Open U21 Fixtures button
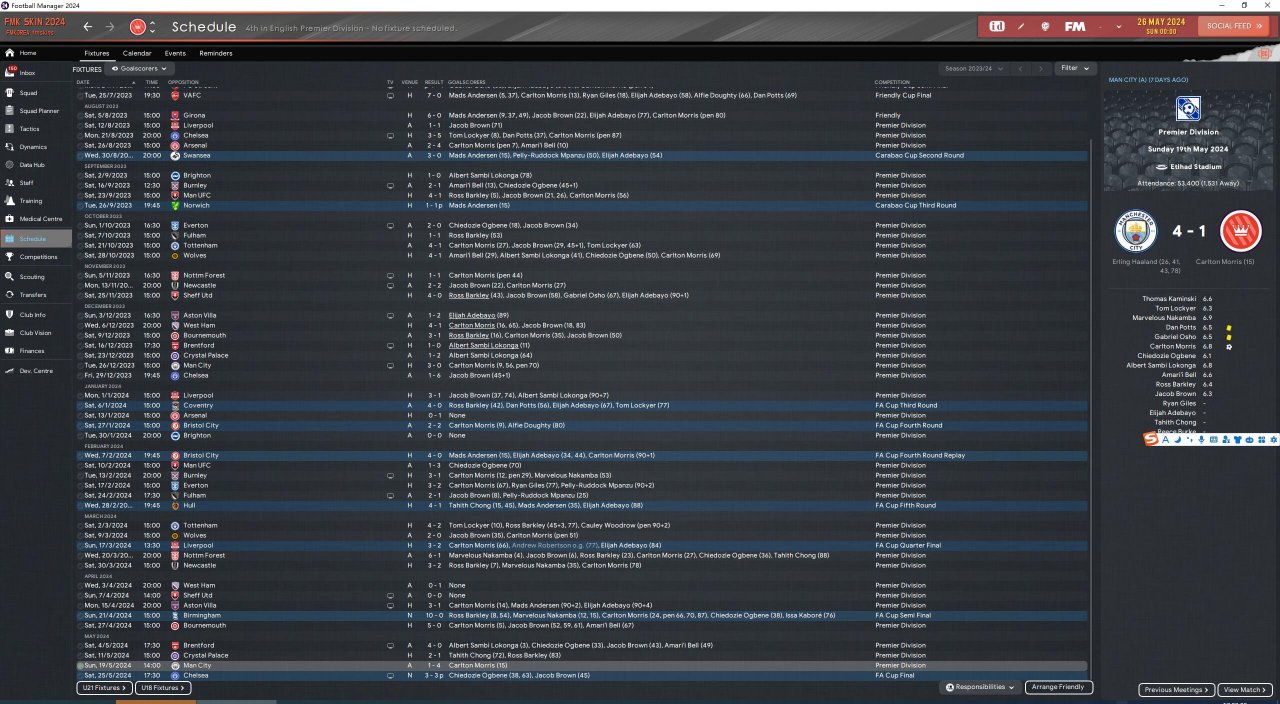 (x=104, y=688)
